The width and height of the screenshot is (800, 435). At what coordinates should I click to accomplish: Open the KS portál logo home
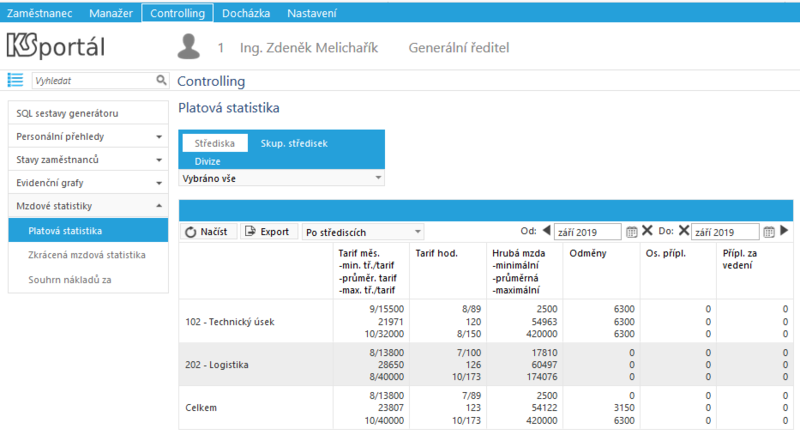(56, 46)
